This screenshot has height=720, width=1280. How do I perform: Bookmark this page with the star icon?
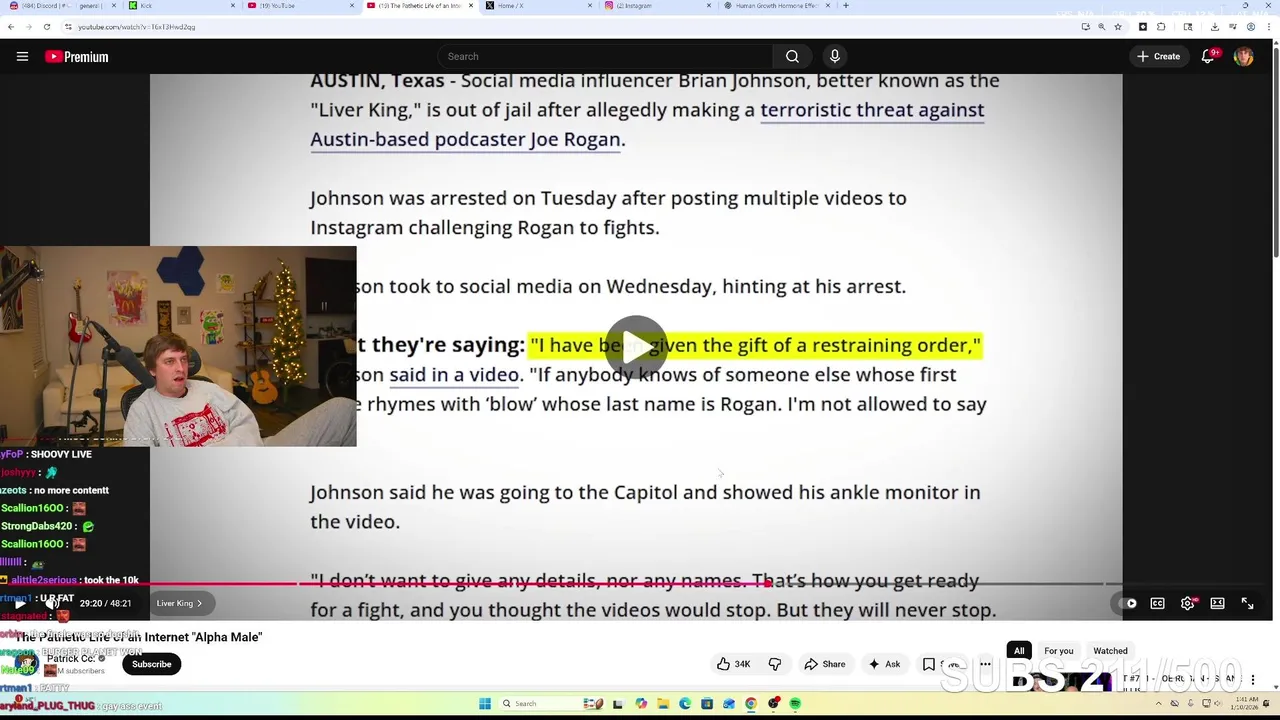[1120, 27]
